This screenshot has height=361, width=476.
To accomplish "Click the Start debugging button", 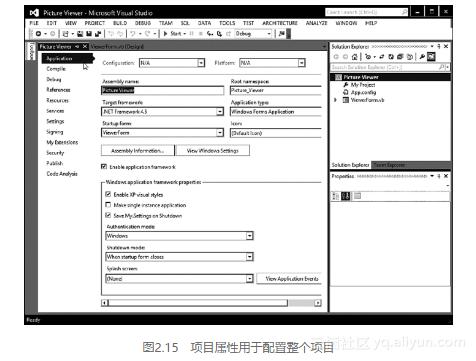I will point(173,34).
